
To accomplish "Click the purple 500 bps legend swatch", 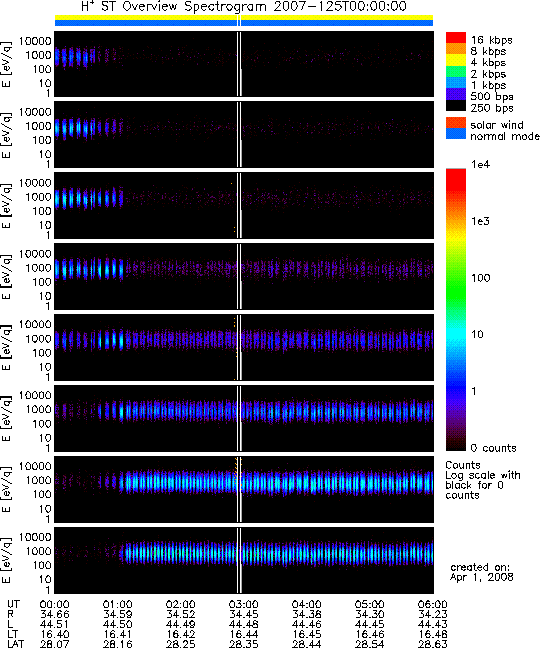I will 456,94.
